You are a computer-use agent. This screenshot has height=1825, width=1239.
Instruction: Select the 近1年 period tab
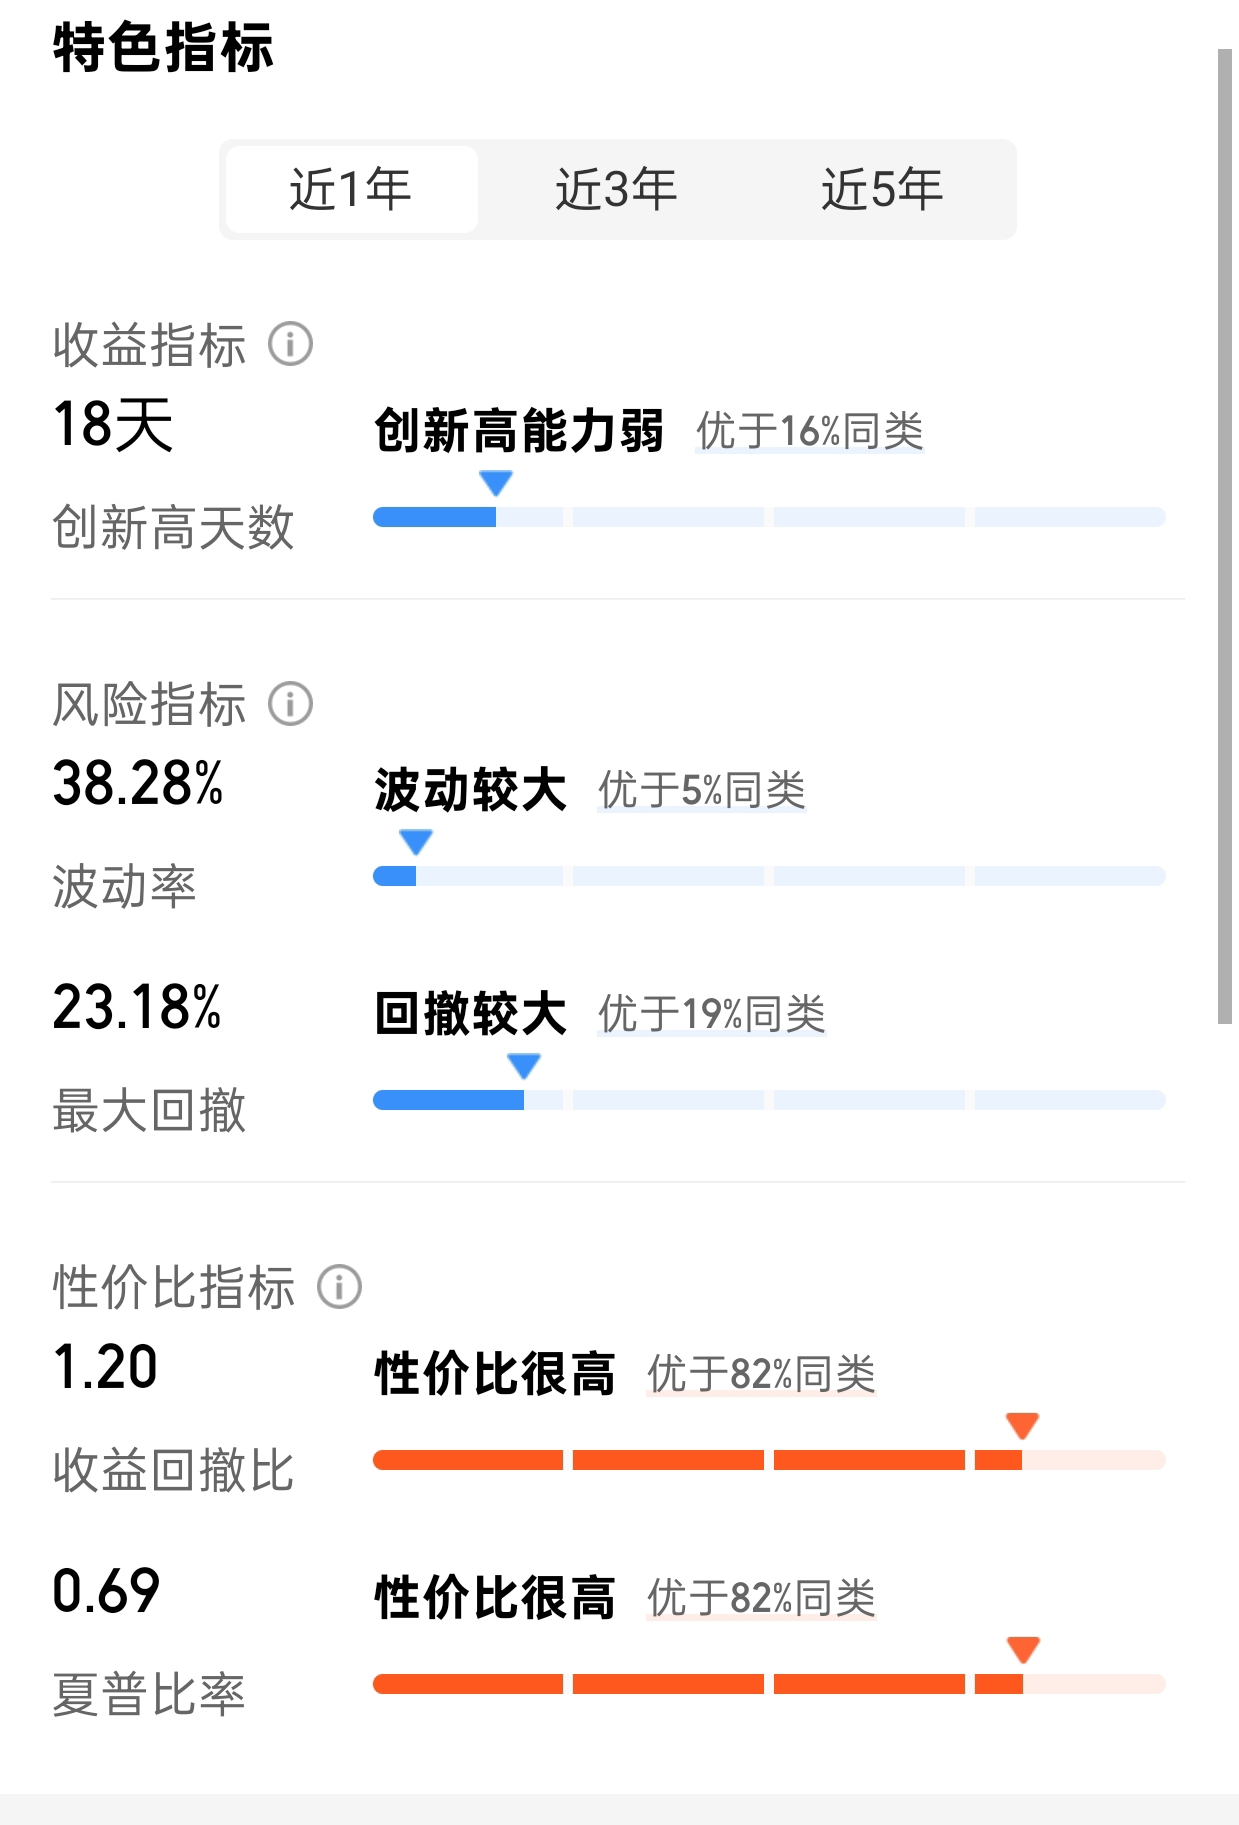click(x=351, y=189)
